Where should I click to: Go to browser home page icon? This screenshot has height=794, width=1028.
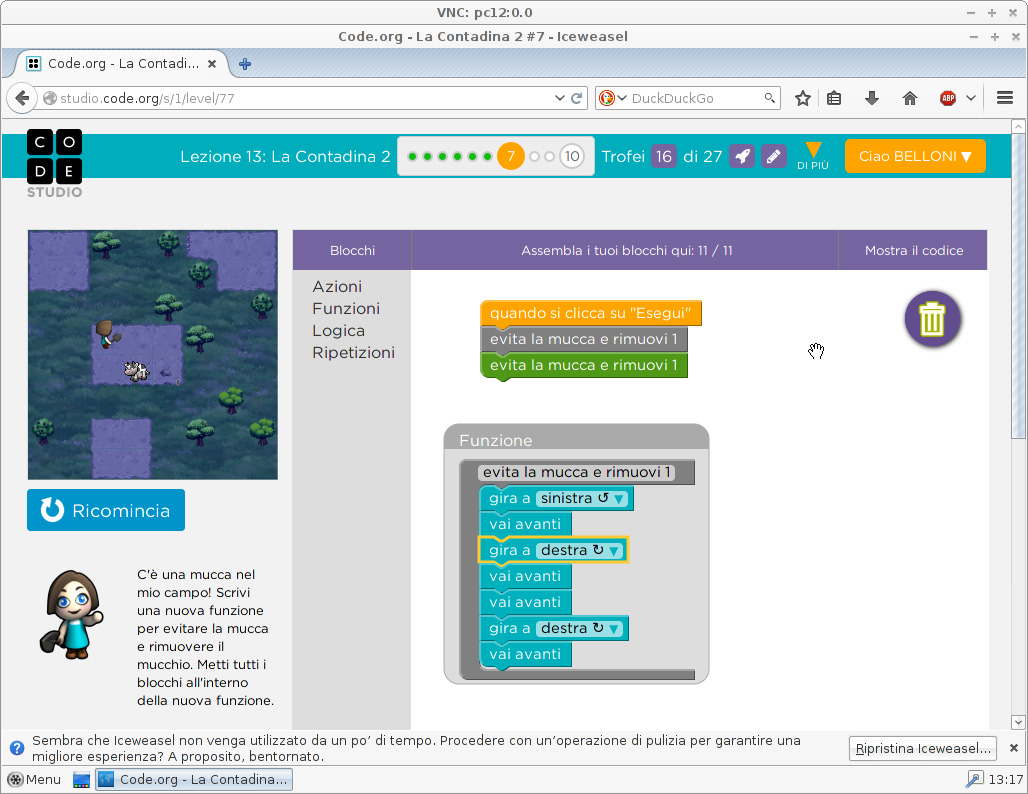(x=909, y=98)
